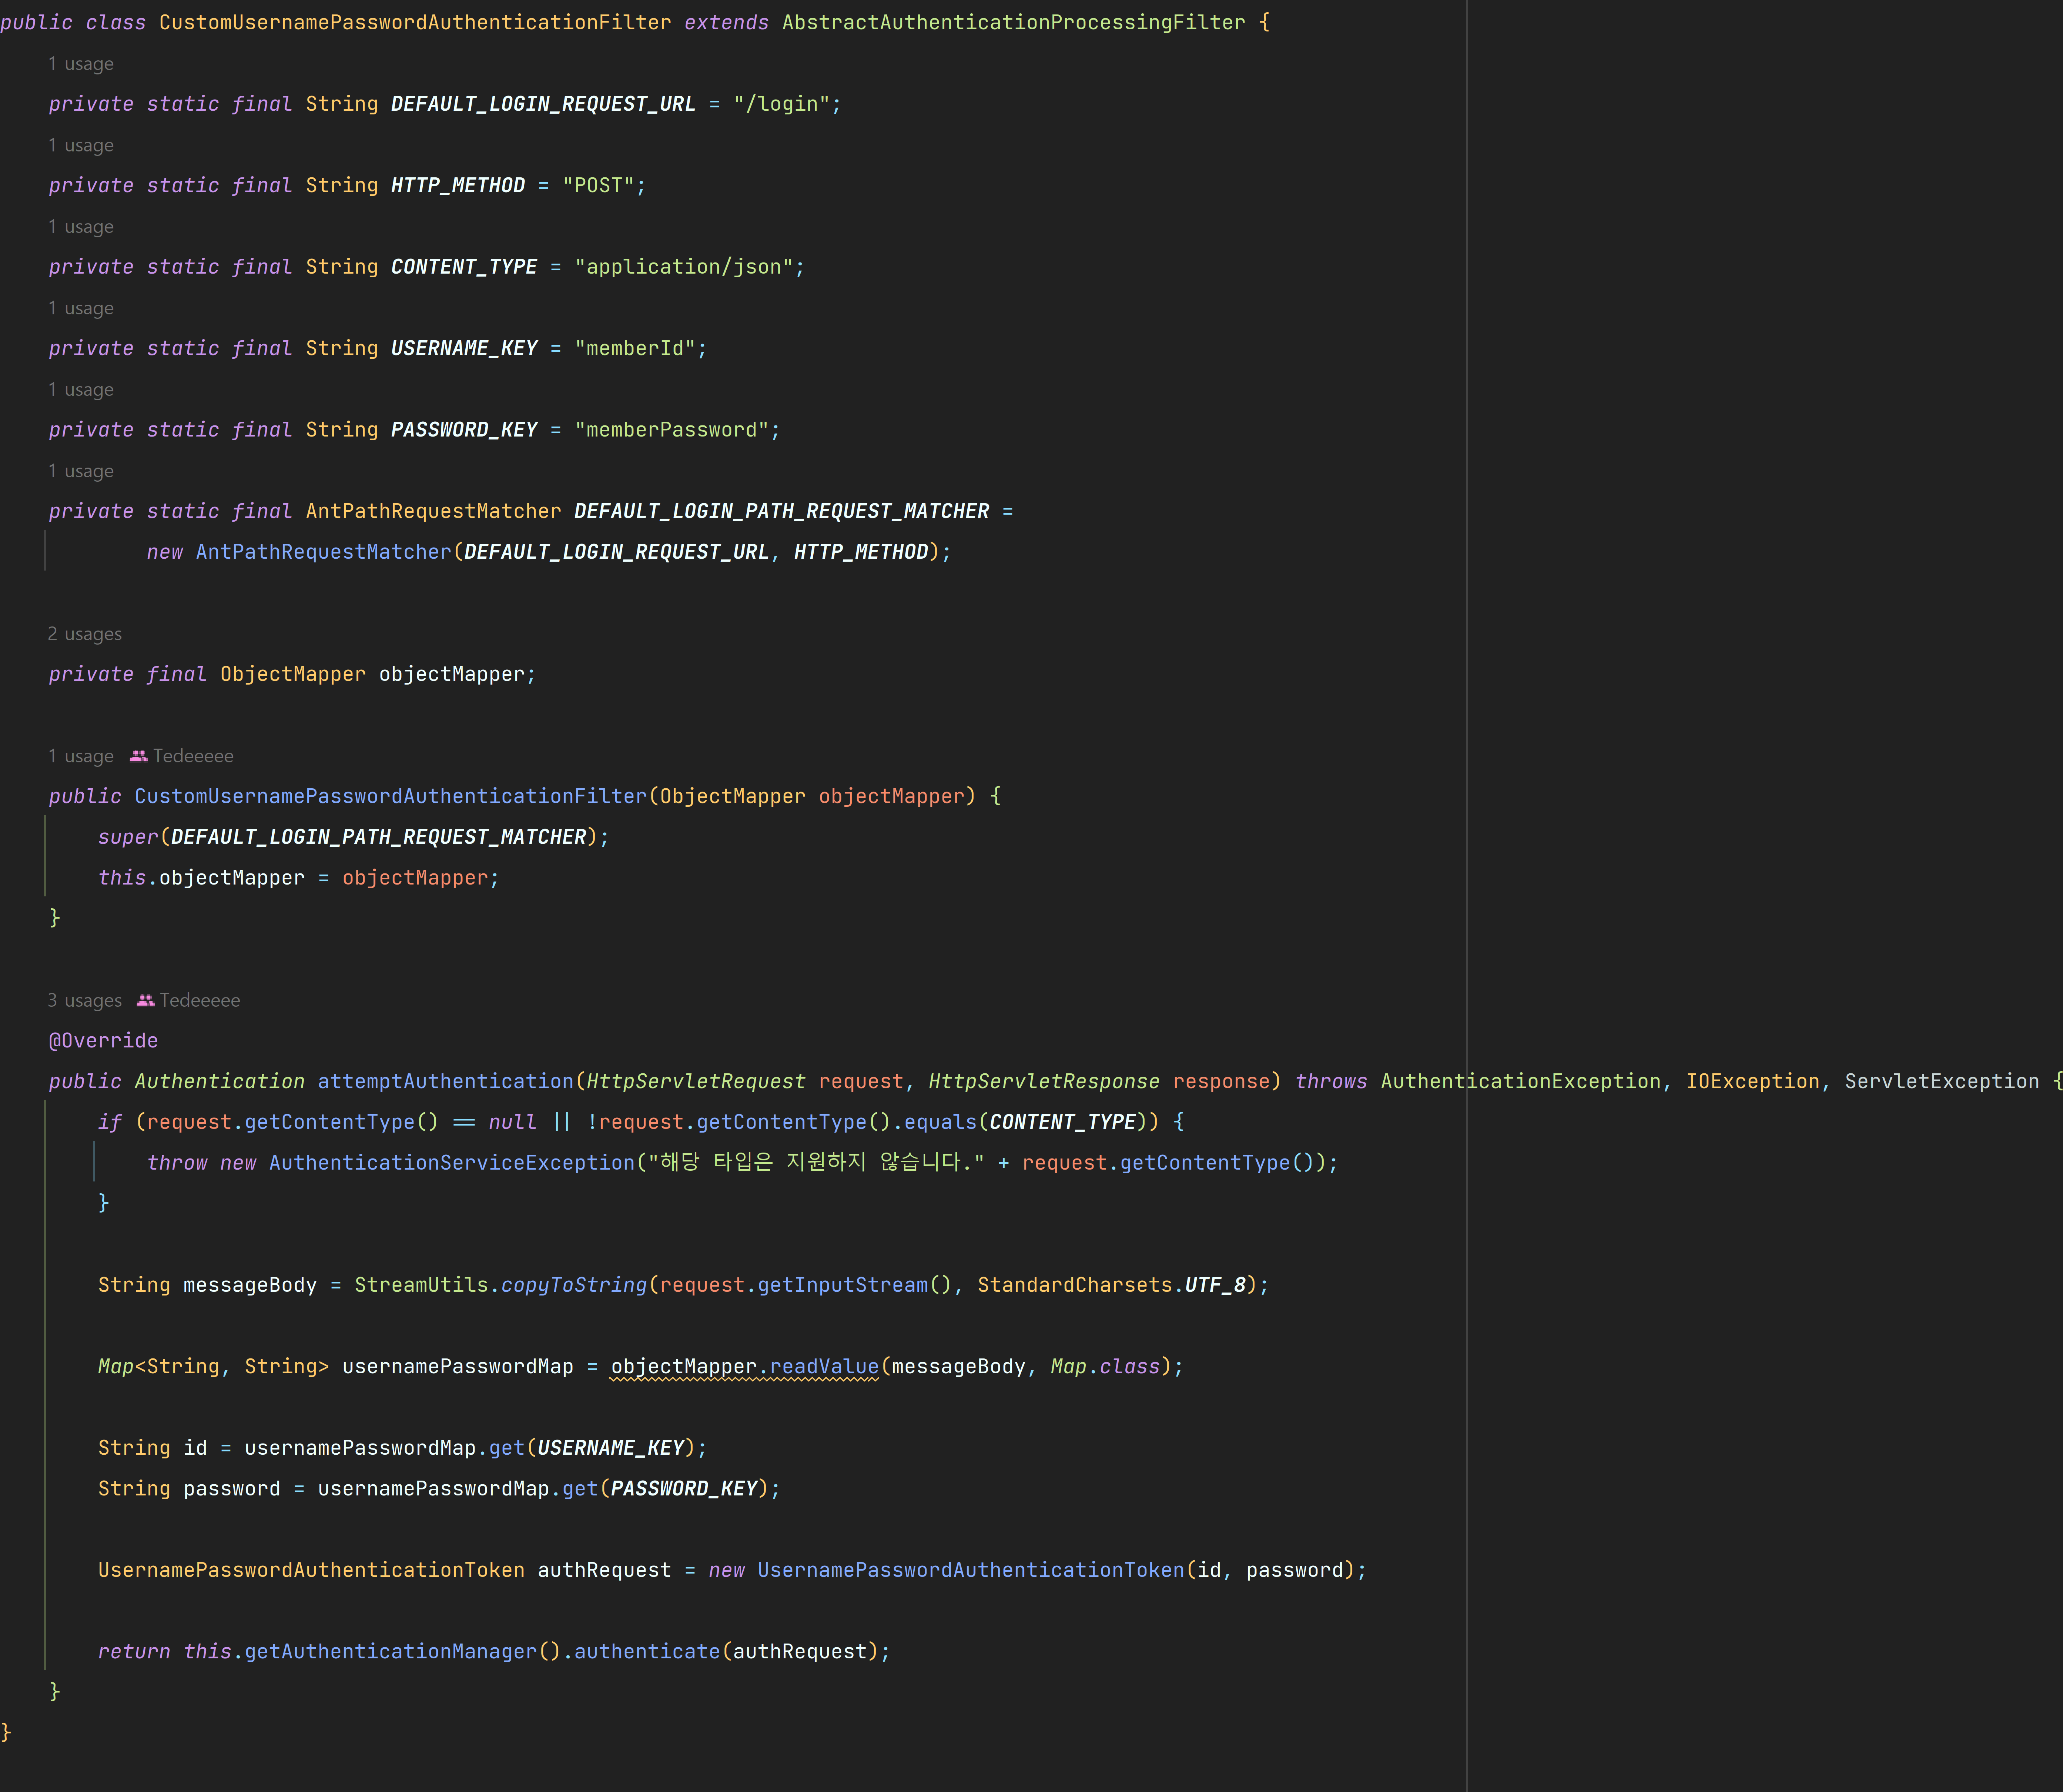Open '1 usage' hint above PASSWORD_KEY declaration
The image size is (2063, 1792).
coord(81,390)
